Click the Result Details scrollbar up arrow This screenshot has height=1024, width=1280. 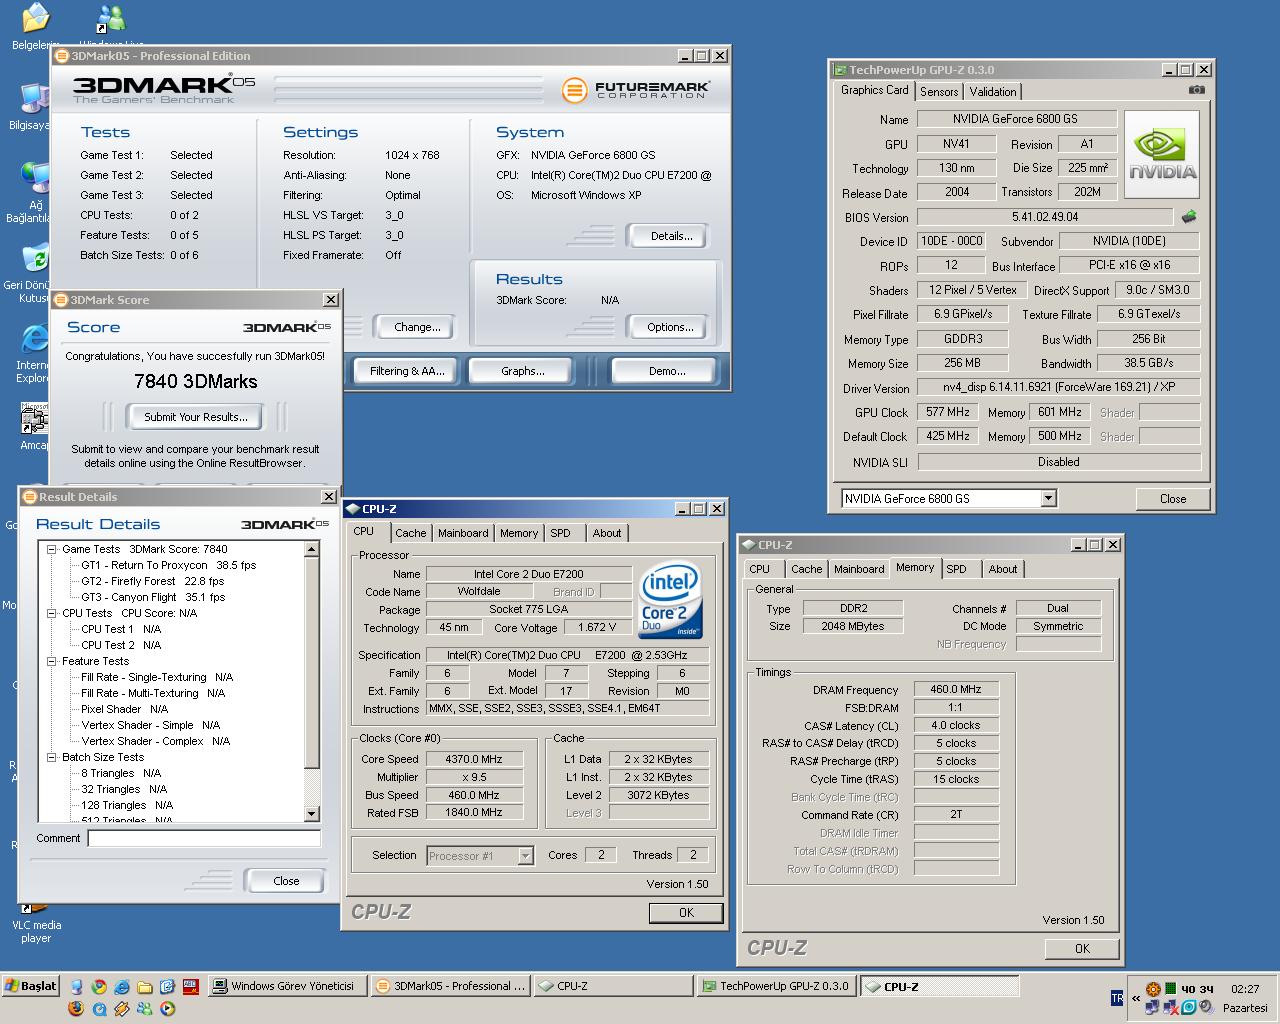[x=311, y=549]
